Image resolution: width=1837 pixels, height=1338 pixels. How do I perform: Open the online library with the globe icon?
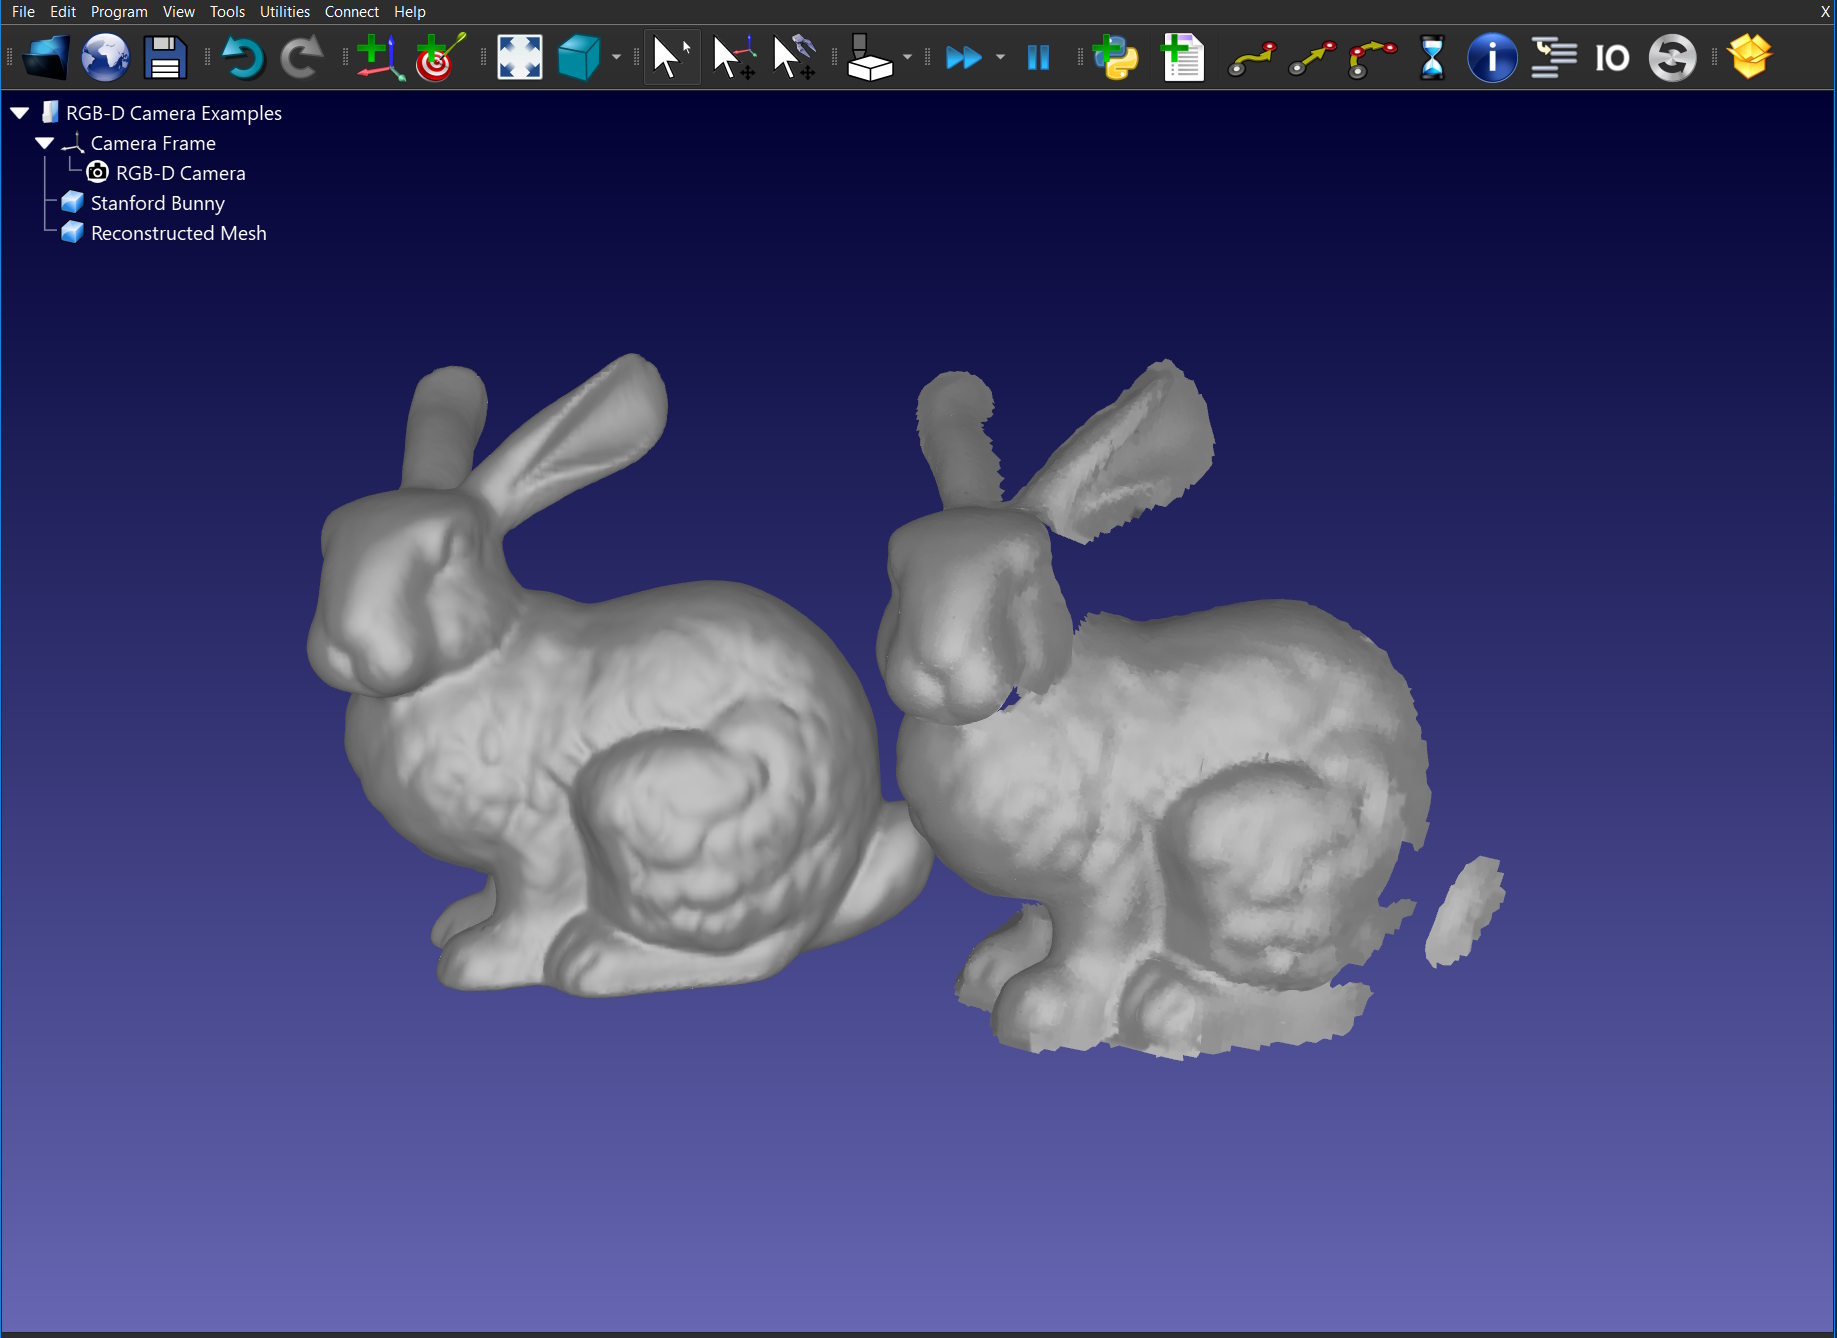(105, 57)
